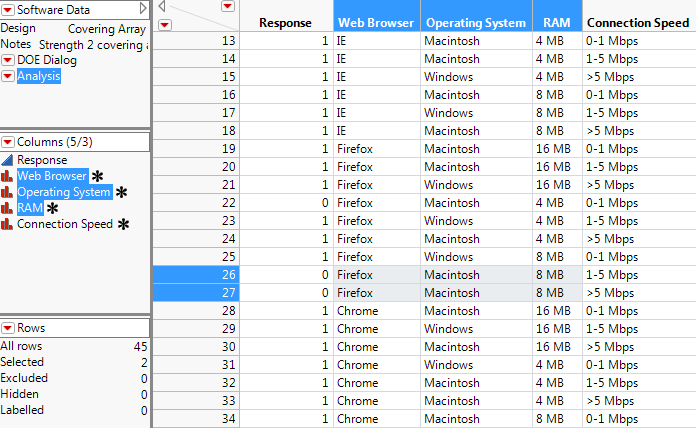Open the Columns panel red triangle menu
696x428 pixels.
coord(8,142)
